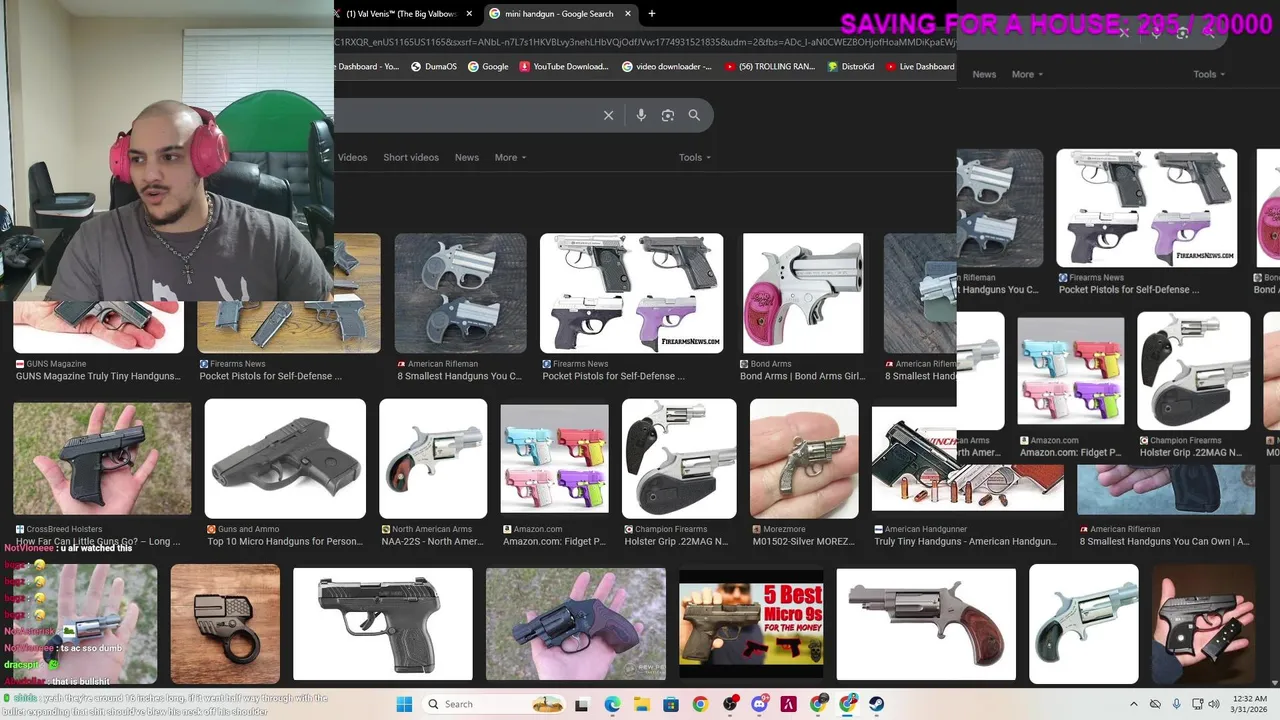Focus the browser address bar URL
1280x720 pixels.
[645, 41]
